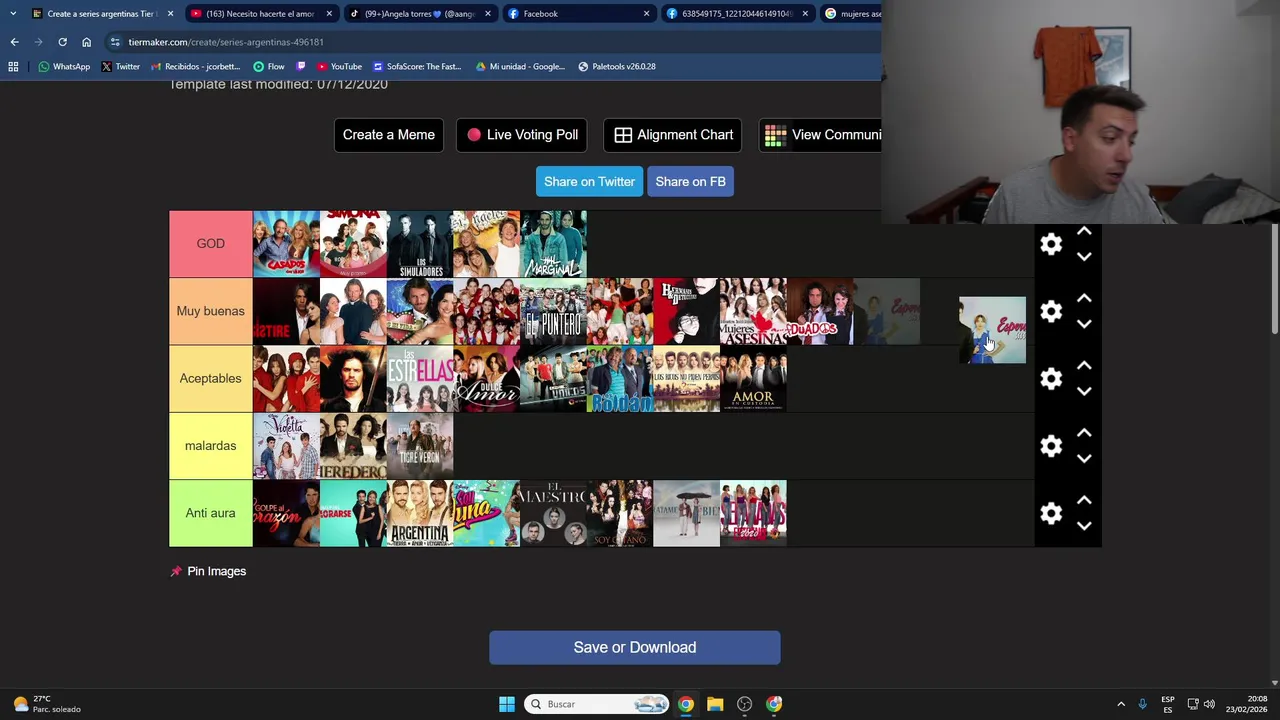1280x720 pixels.
Task: Select Las Estrellas poster
Action: coord(420,378)
